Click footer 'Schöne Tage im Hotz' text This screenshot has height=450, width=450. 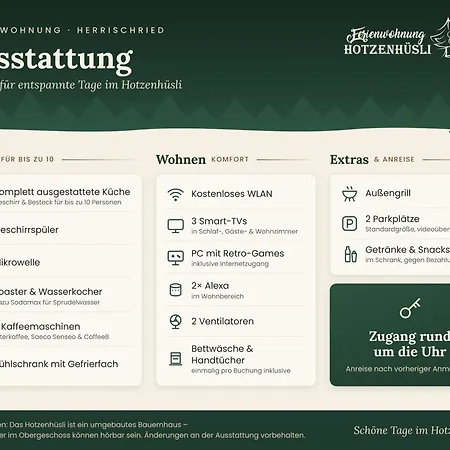coord(402,430)
